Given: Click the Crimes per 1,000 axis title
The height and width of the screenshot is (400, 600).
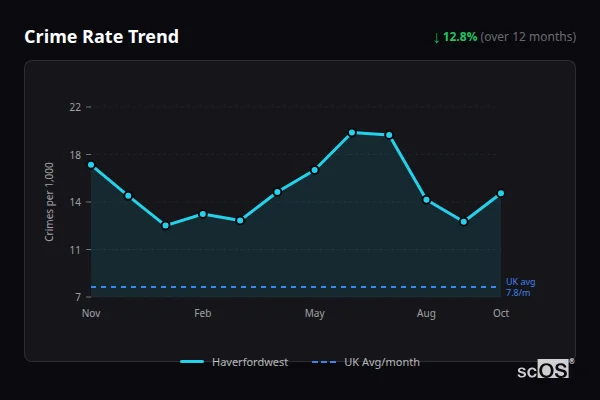Looking at the screenshot, I should click(x=49, y=202).
